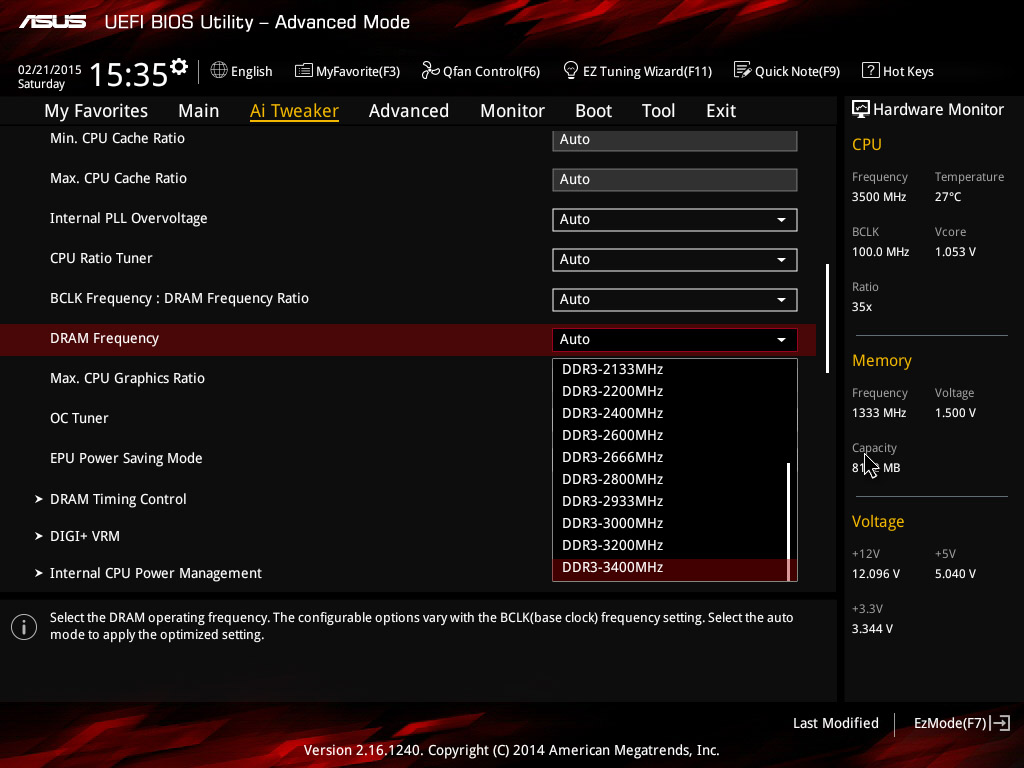Click the settings gear next to the clock
1024x768 pixels.
(x=179, y=67)
